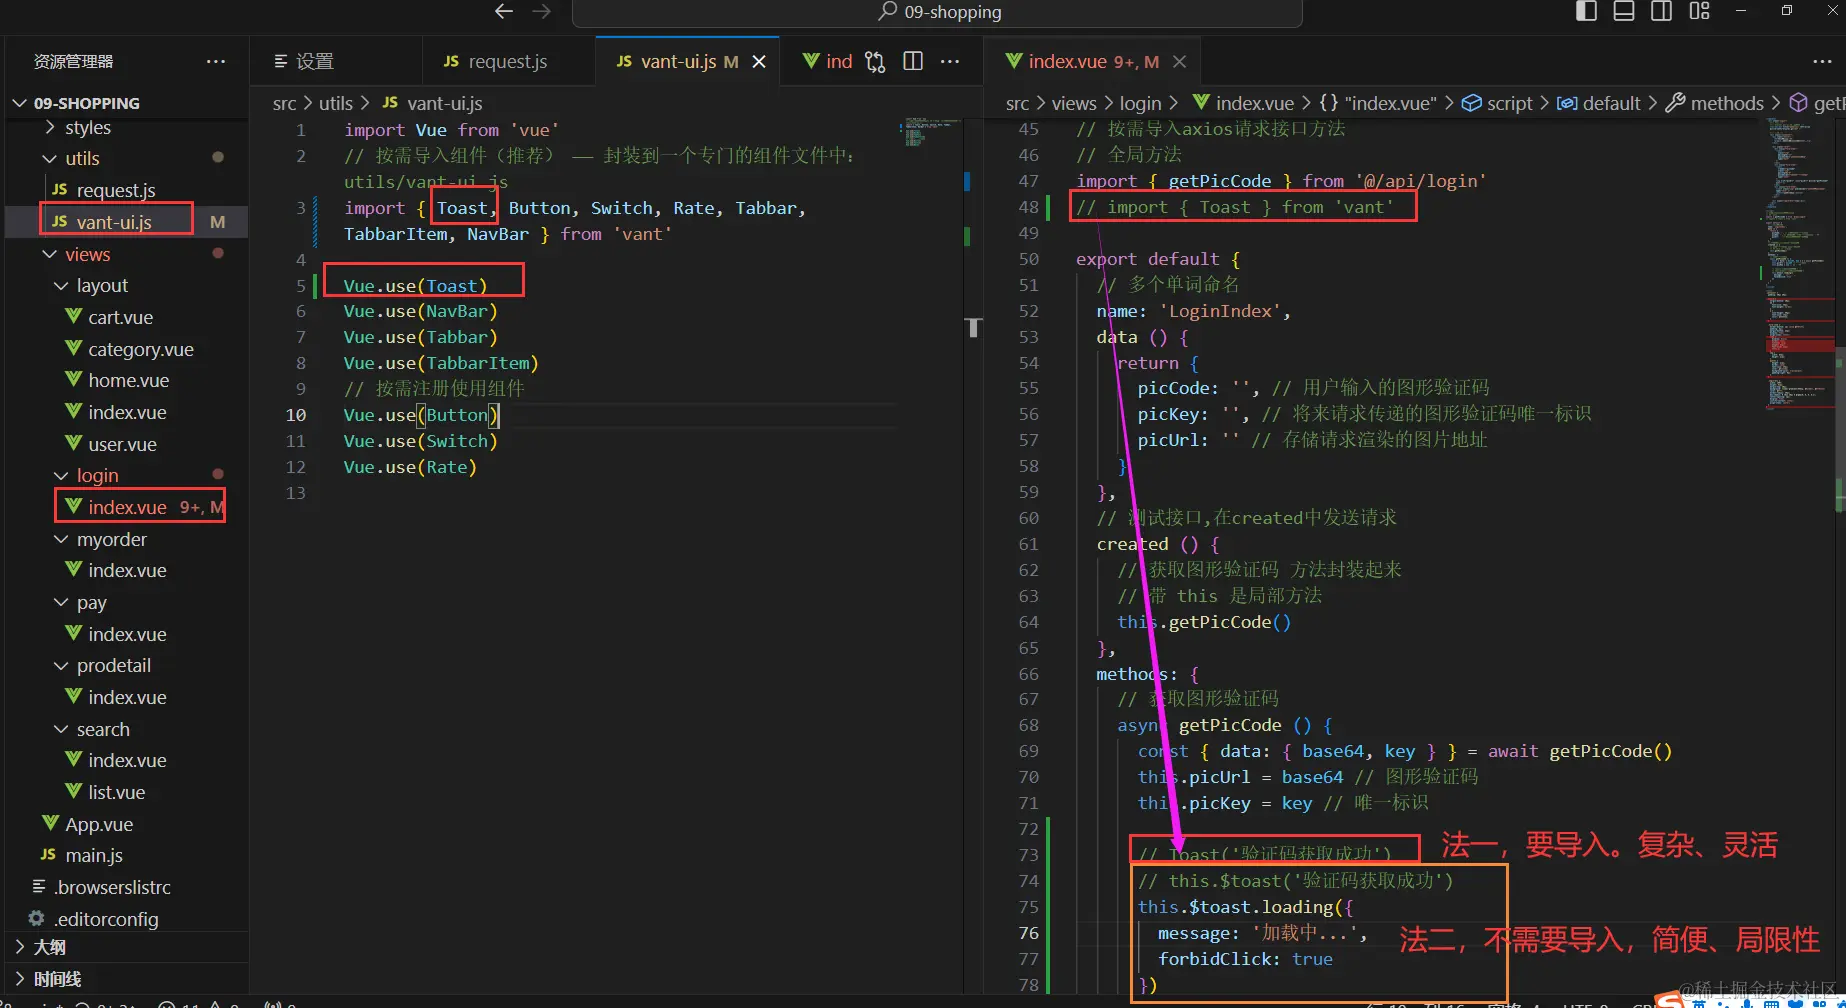1846x1008 pixels.
Task: Click the 'export default {' line 50
Action: tap(1158, 259)
